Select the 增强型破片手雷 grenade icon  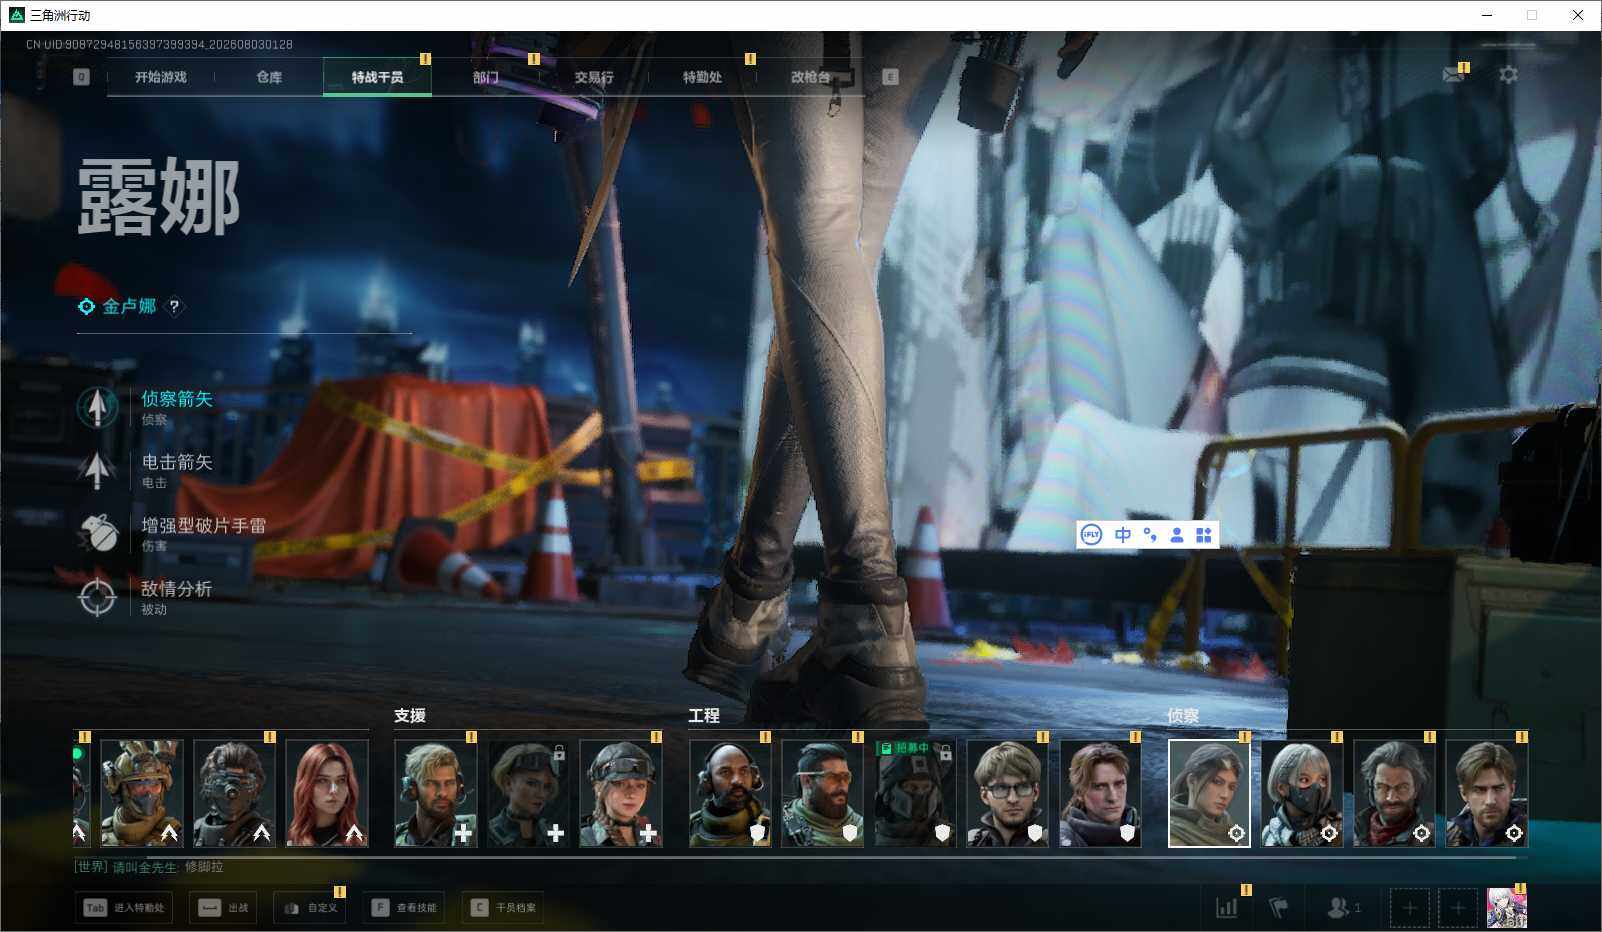tap(97, 533)
